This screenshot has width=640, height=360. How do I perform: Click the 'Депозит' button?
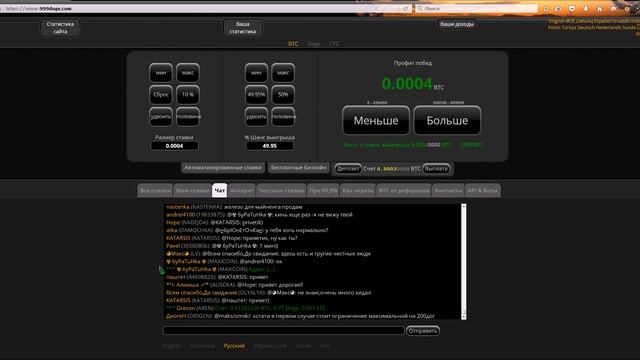coord(348,169)
